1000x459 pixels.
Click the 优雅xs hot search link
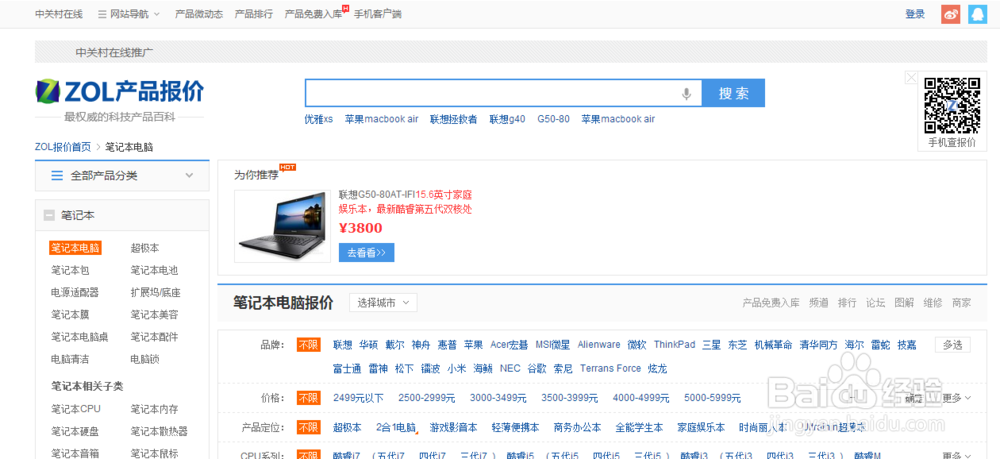coord(319,119)
